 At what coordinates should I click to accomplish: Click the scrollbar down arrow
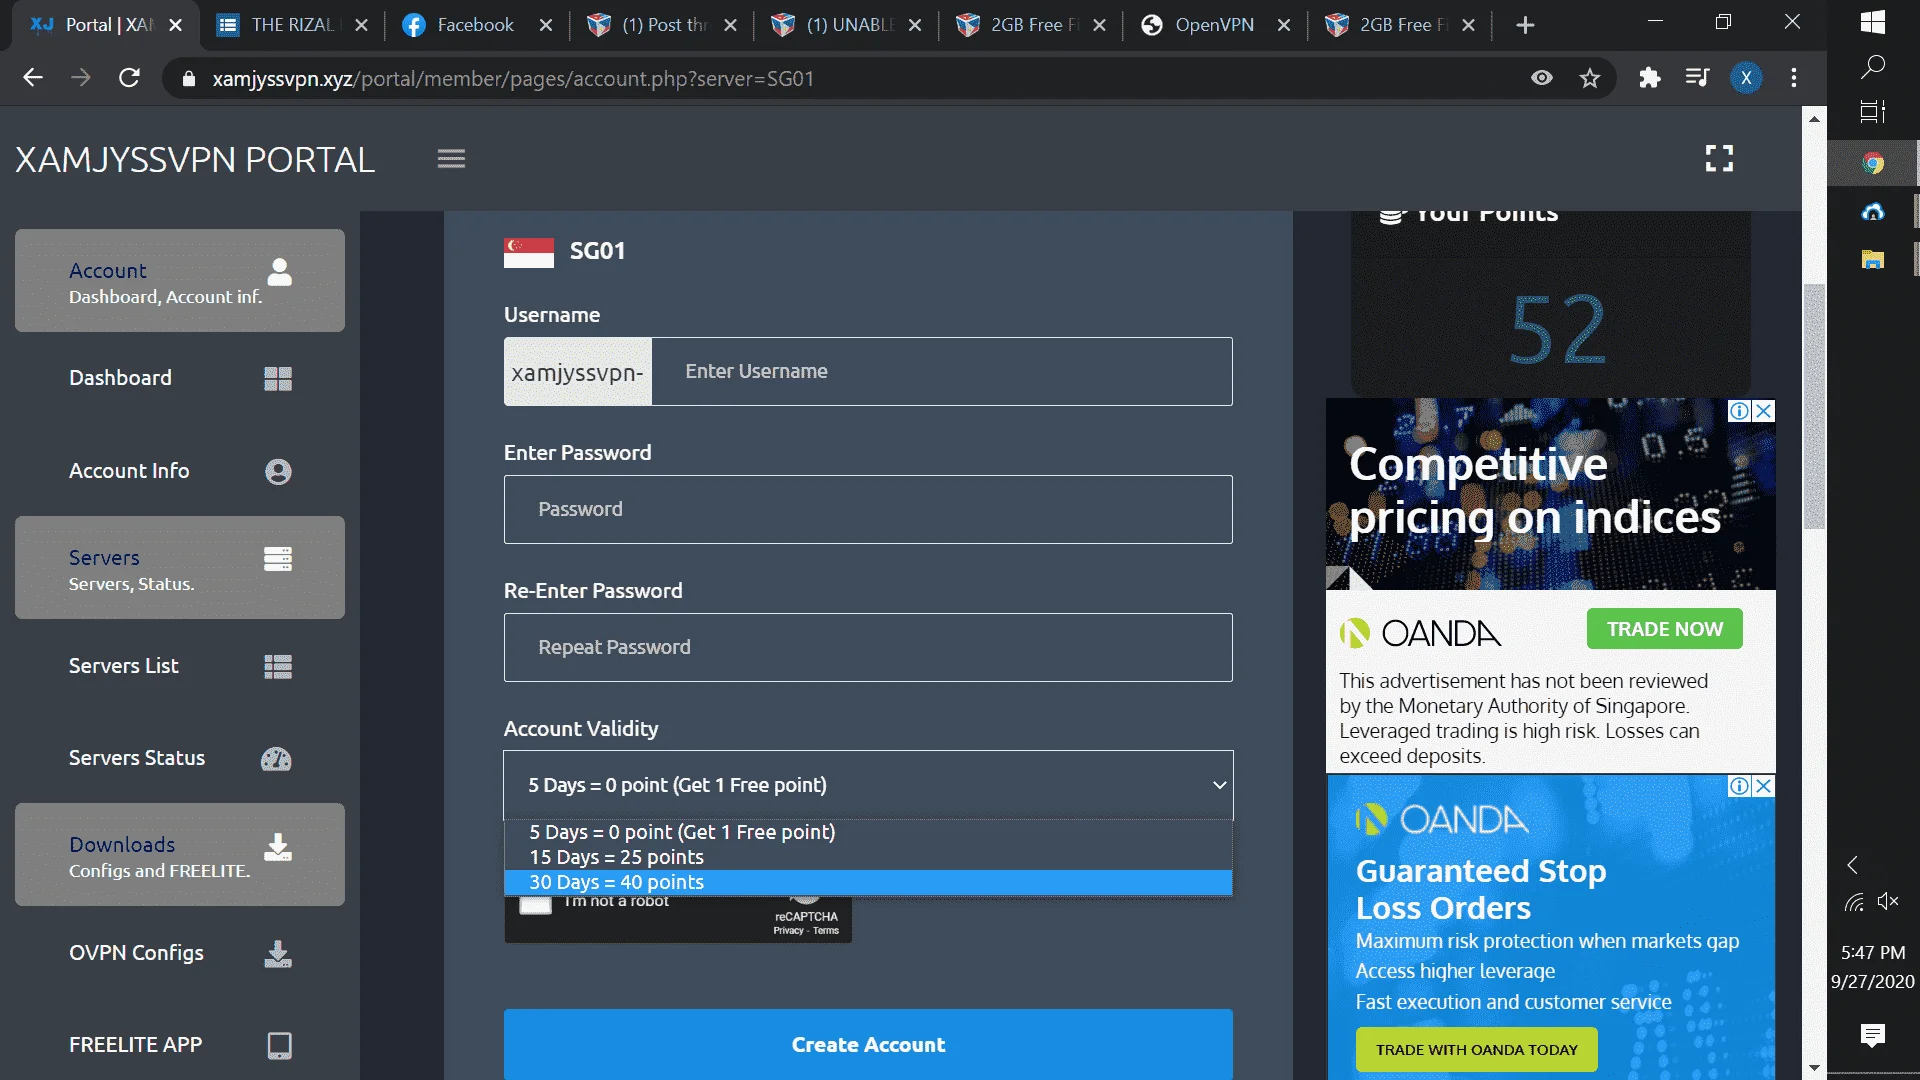1814,1068
